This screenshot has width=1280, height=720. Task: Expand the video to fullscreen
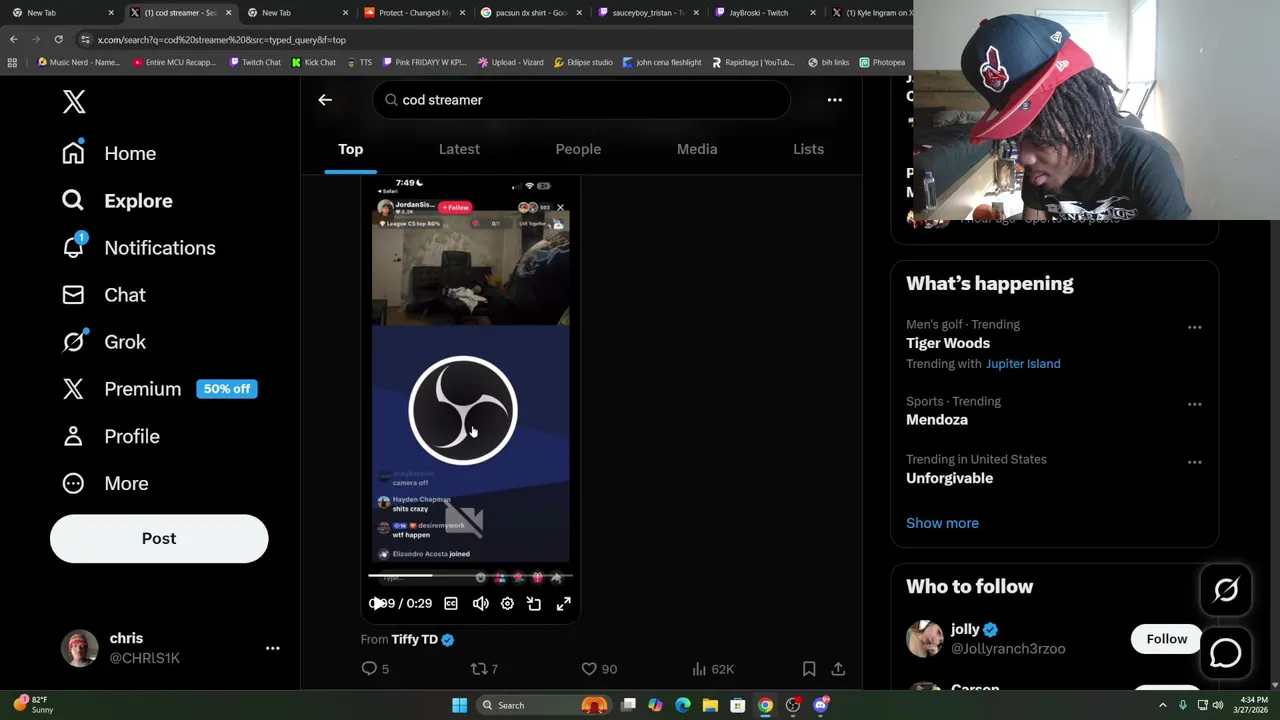[563, 604]
